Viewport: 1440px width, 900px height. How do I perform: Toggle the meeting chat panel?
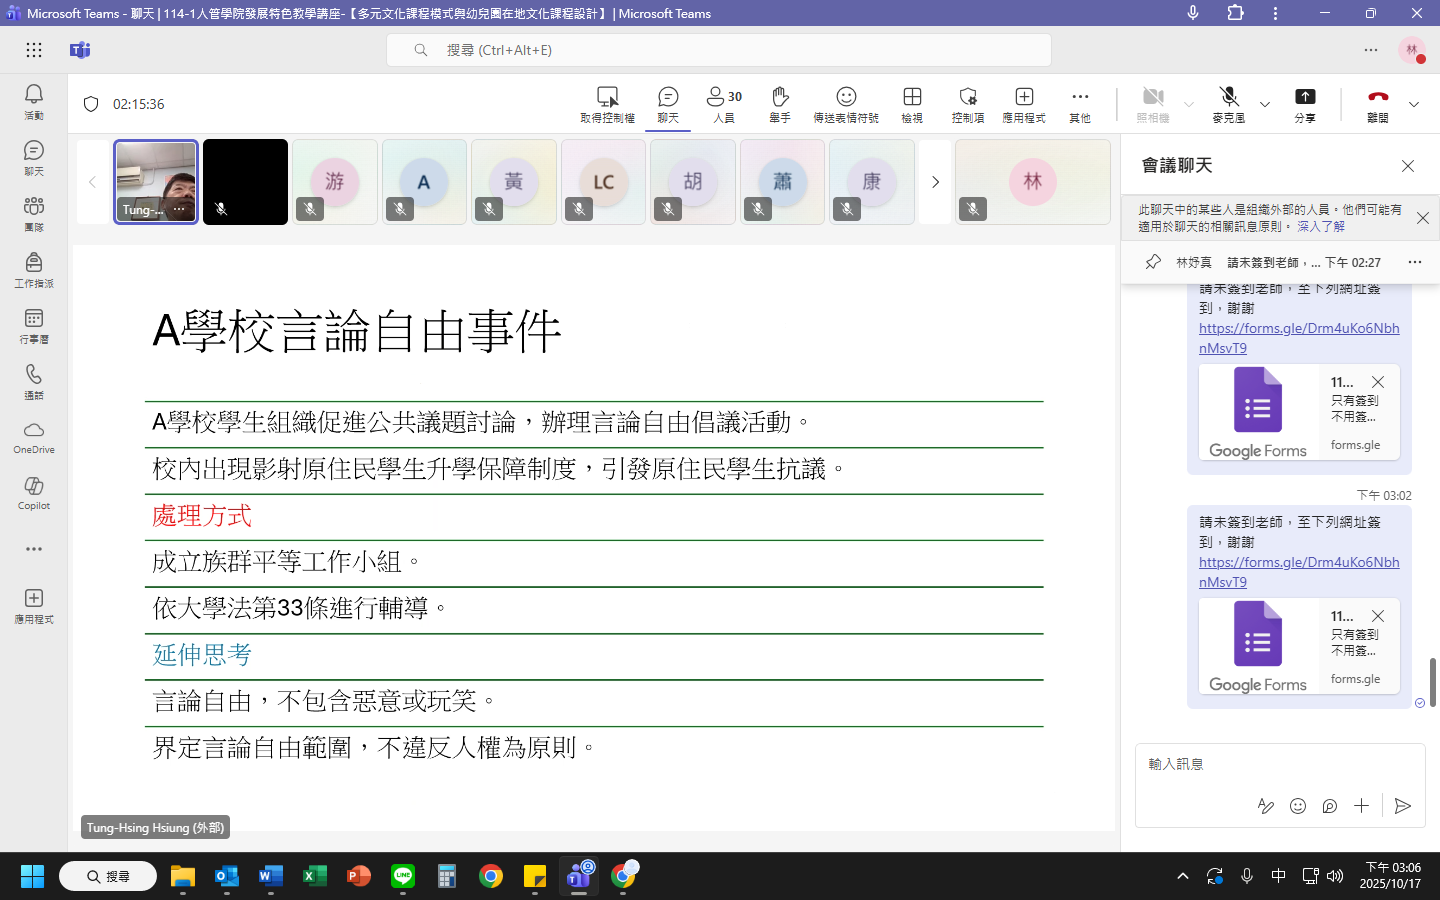668,103
